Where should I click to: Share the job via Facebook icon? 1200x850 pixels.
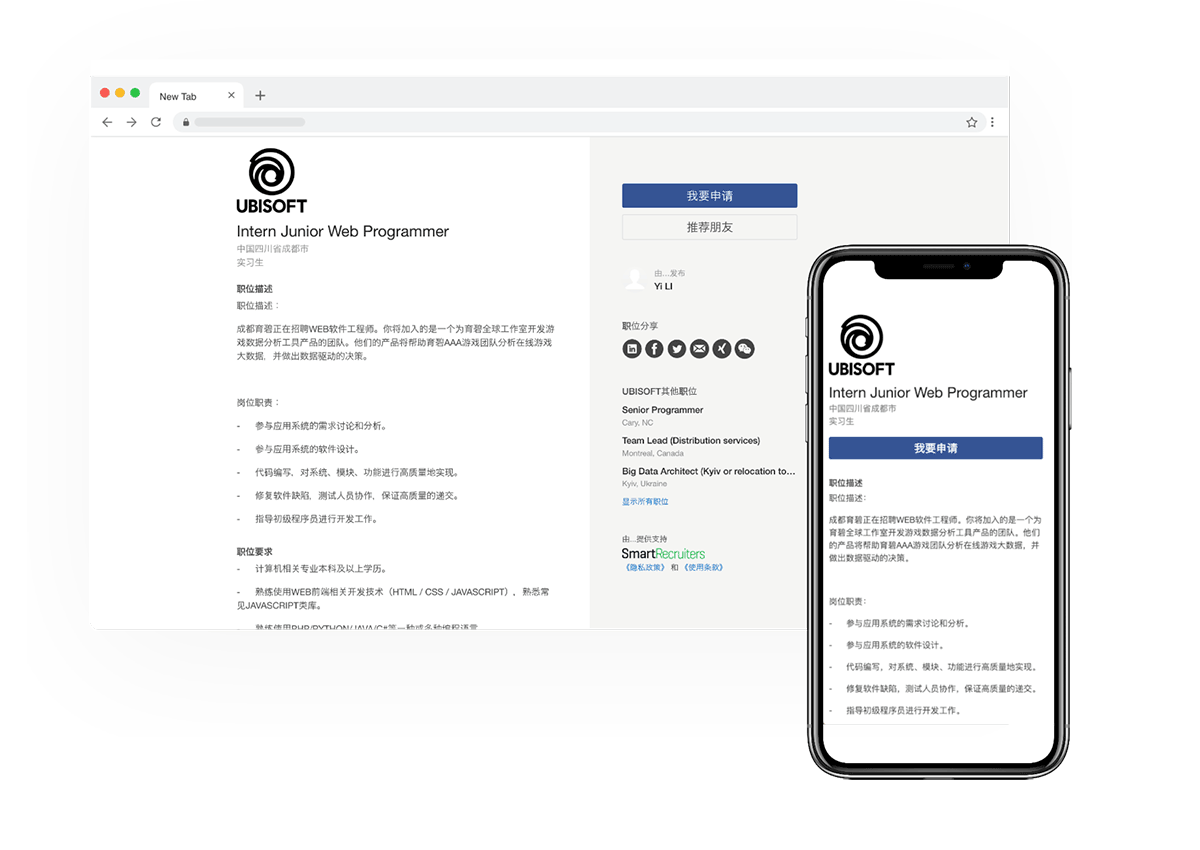[x=654, y=348]
